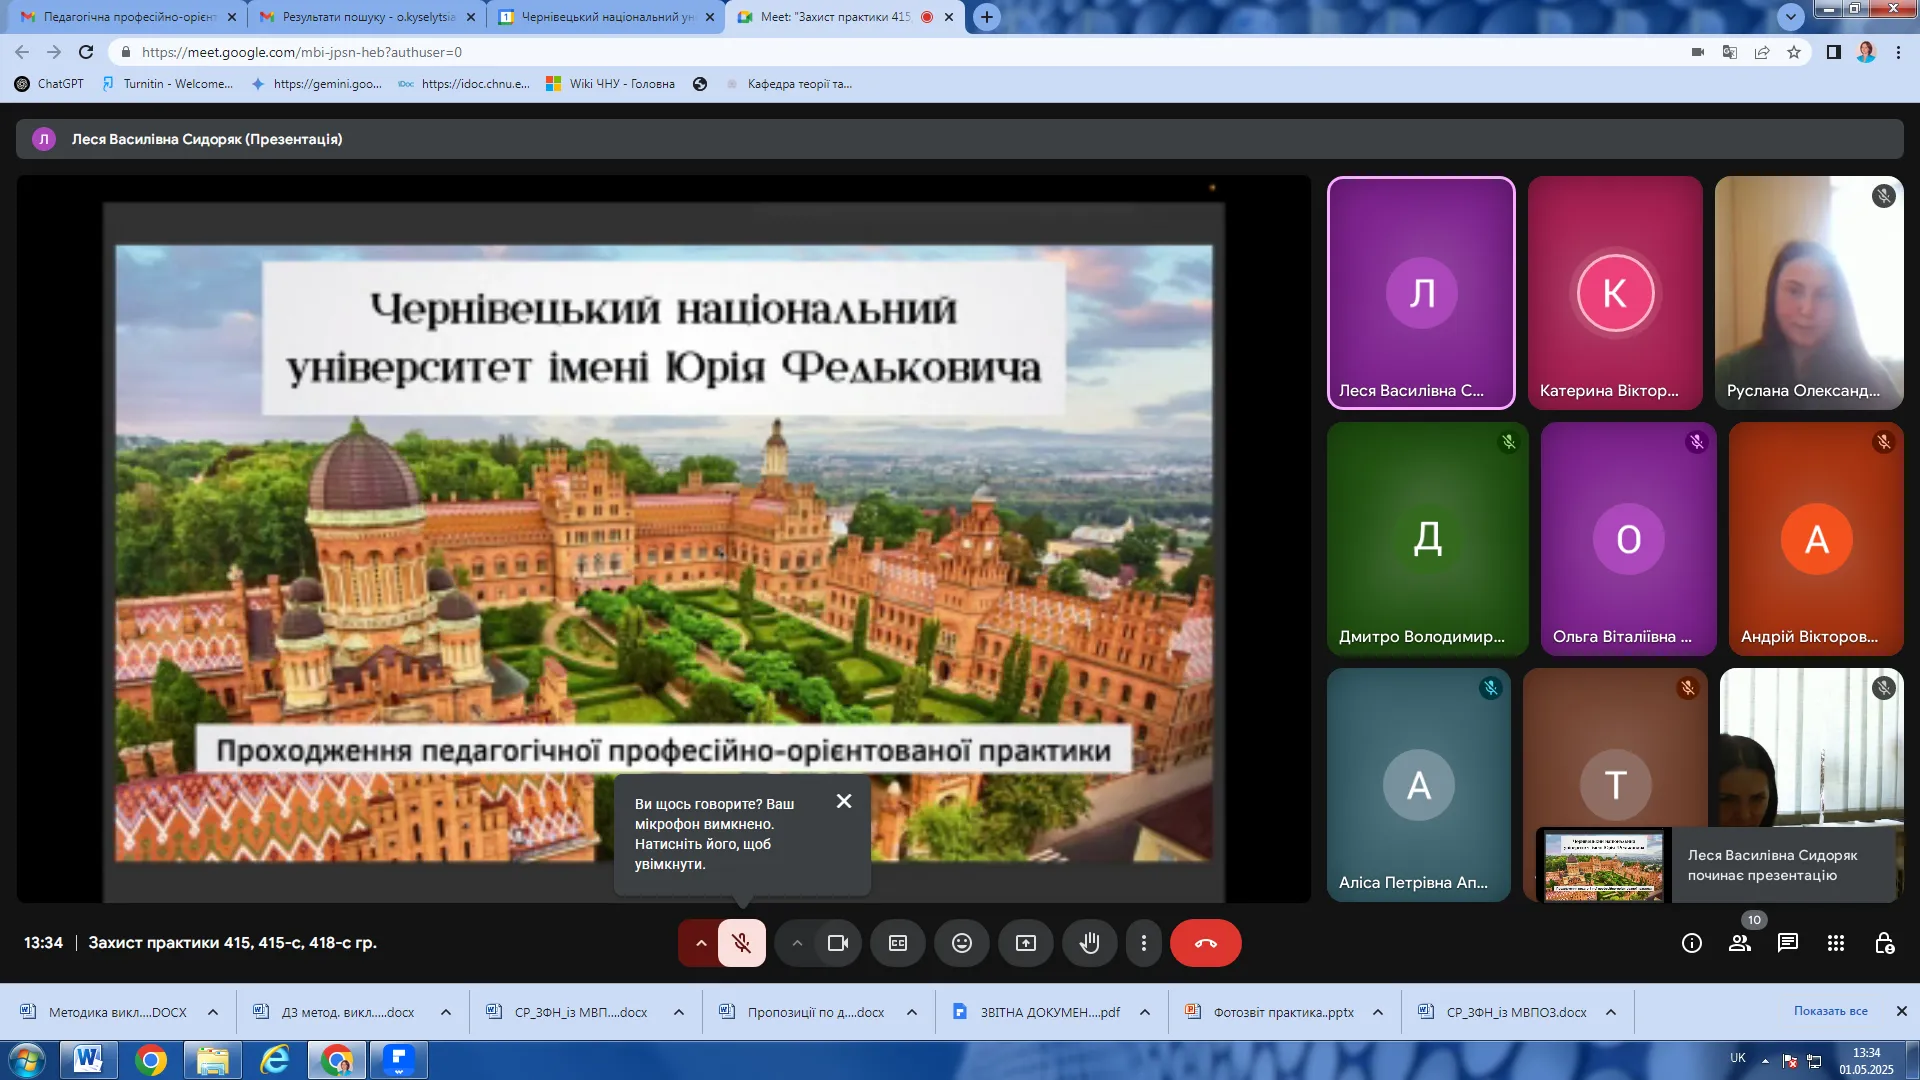The width and height of the screenshot is (1920, 1080).
Task: Send an emoji reaction
Action: 962,943
